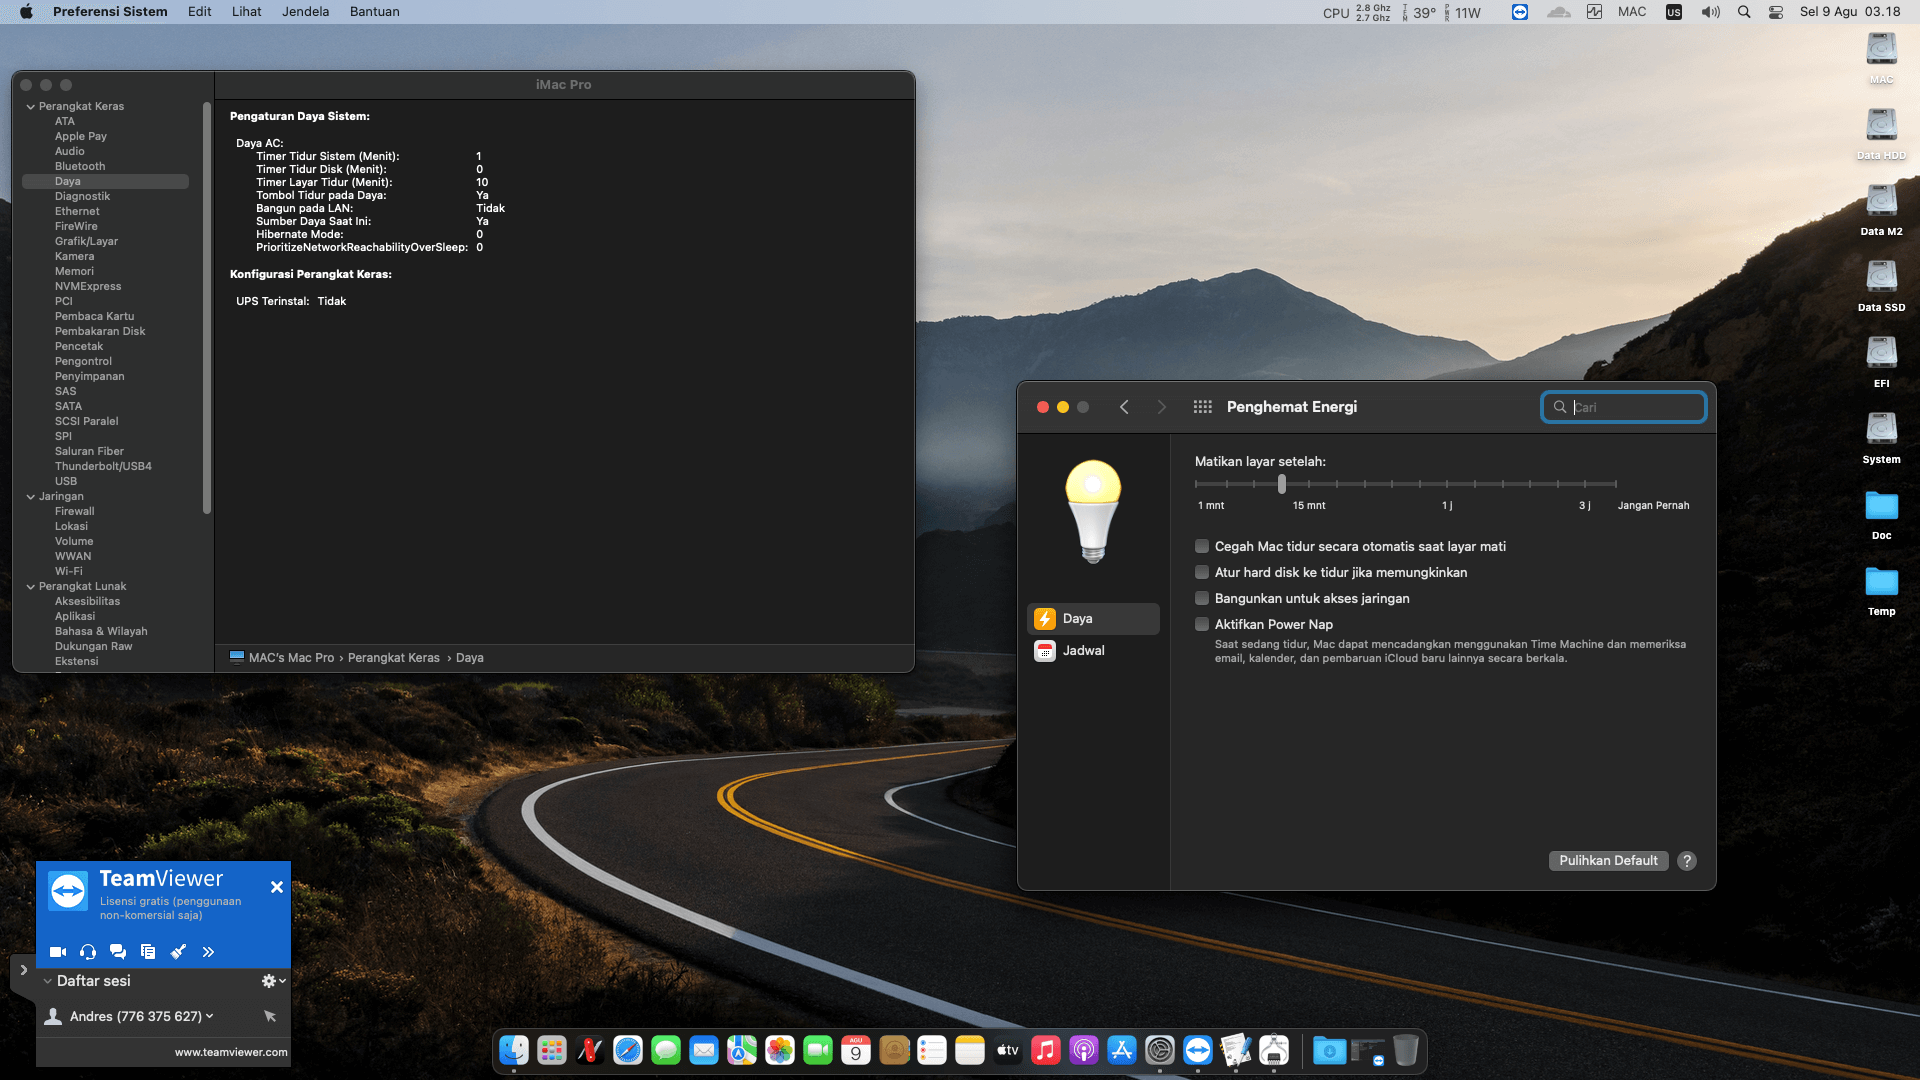Click the back arrow in Penghemat Energi
The image size is (1920, 1080).
point(1124,407)
